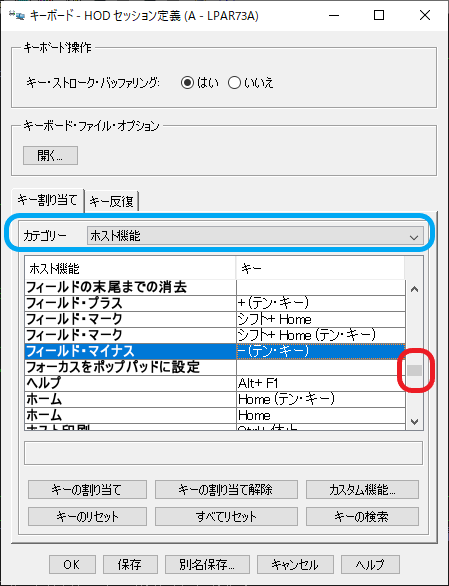
Task: Select the フォーカスをポップパッドに設定 row
Action: [215, 367]
